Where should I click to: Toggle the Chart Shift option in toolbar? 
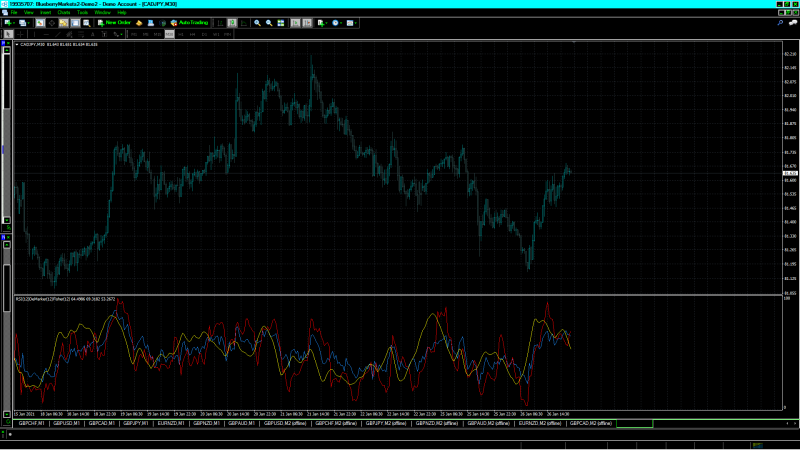(305, 22)
